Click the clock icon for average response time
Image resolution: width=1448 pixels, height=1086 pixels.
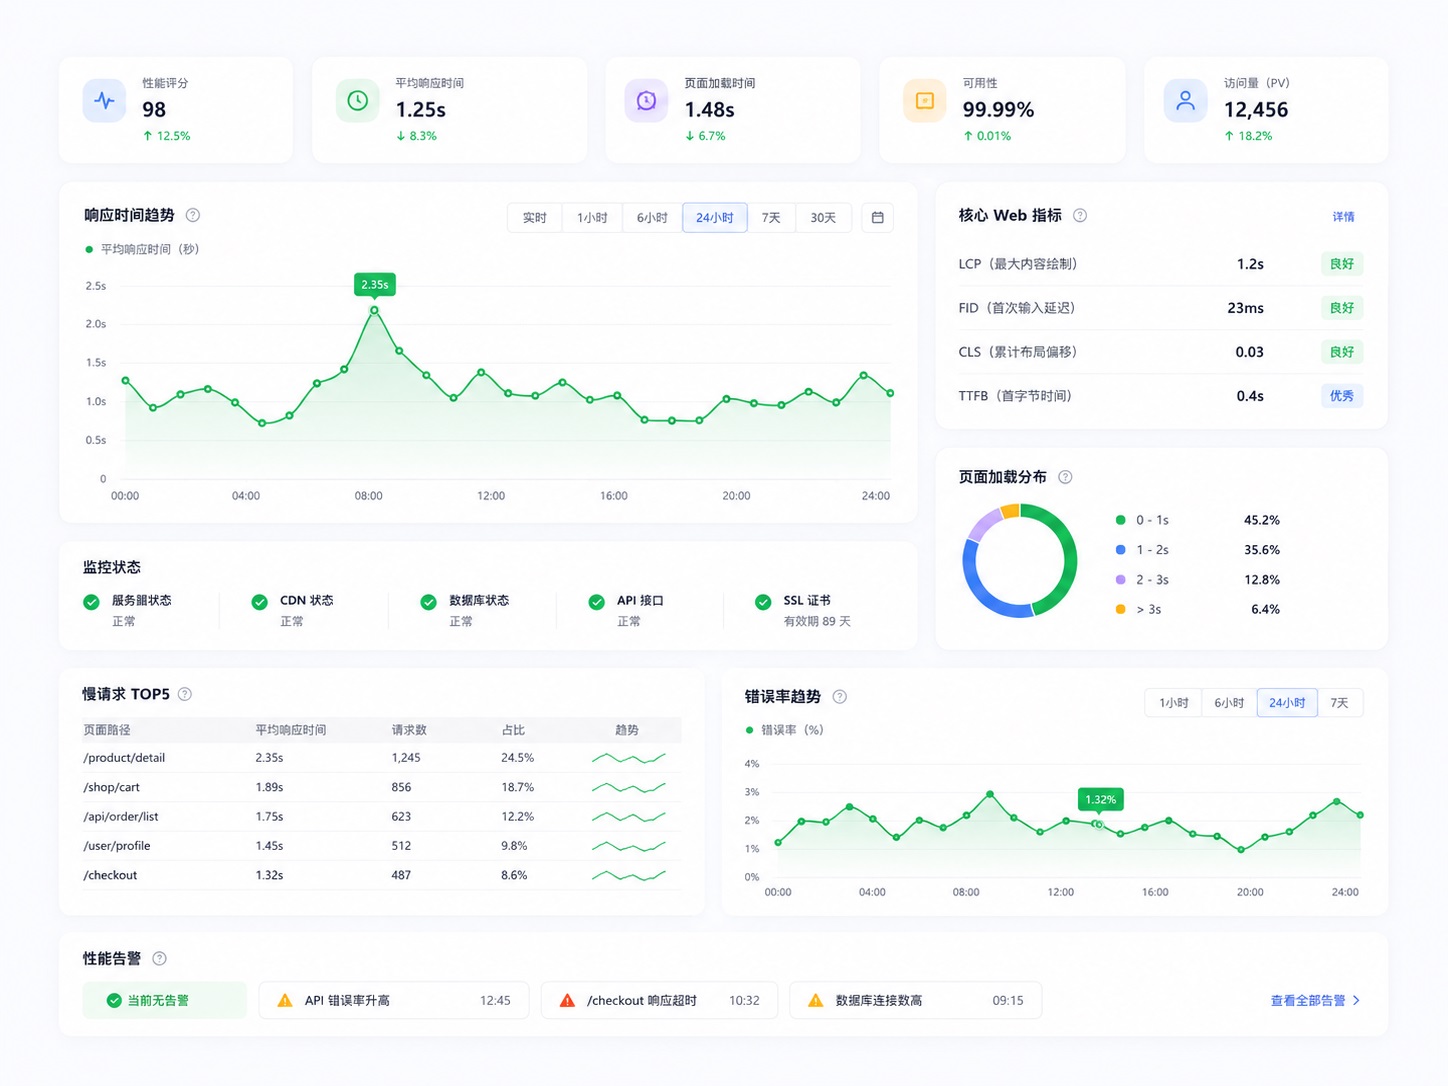tap(357, 101)
